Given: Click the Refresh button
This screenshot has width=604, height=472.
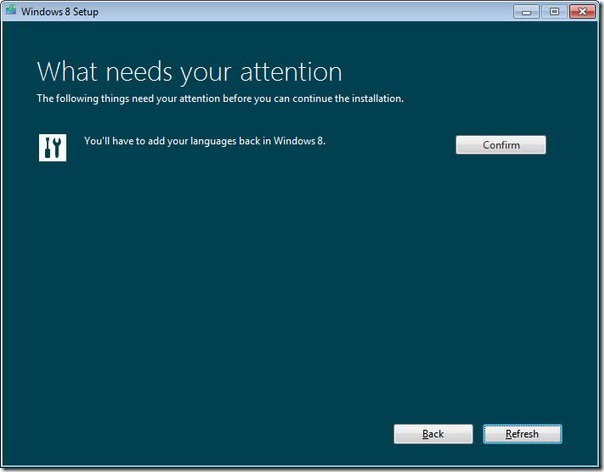Looking at the screenshot, I should click(522, 434).
